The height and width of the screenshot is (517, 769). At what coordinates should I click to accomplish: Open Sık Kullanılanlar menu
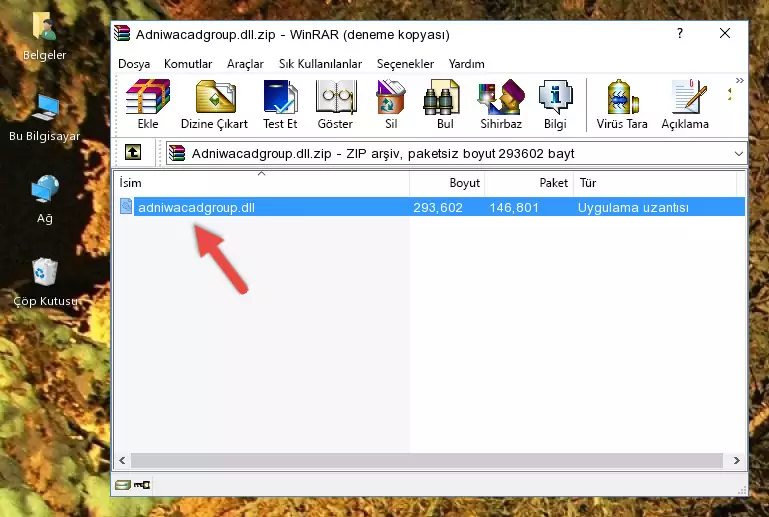320,64
